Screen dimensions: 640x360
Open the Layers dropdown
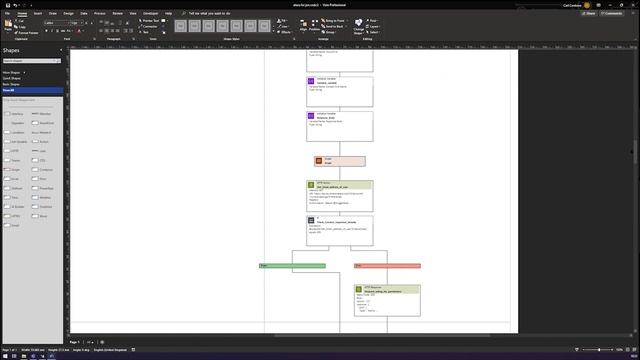pyautogui.click(x=373, y=27)
